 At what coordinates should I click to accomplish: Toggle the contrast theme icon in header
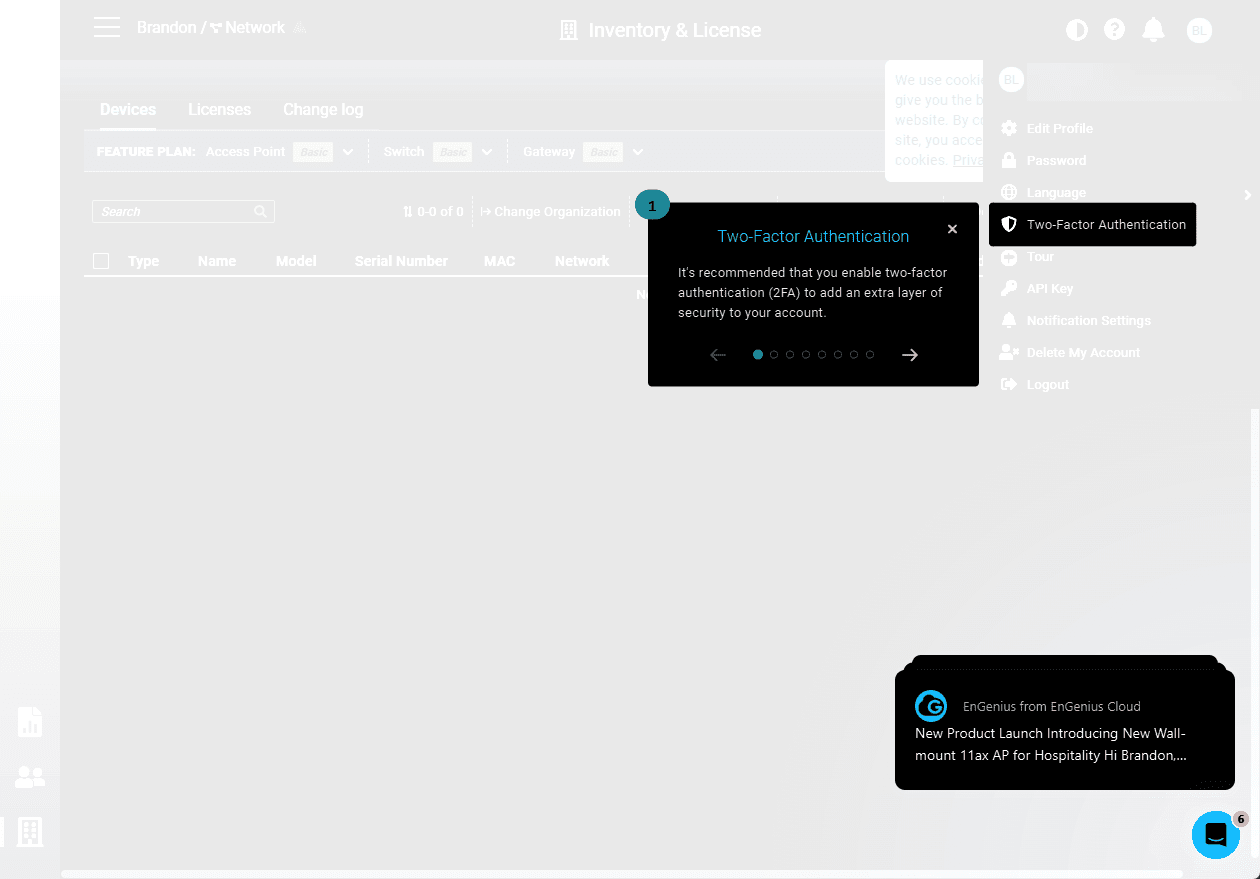coord(1077,30)
